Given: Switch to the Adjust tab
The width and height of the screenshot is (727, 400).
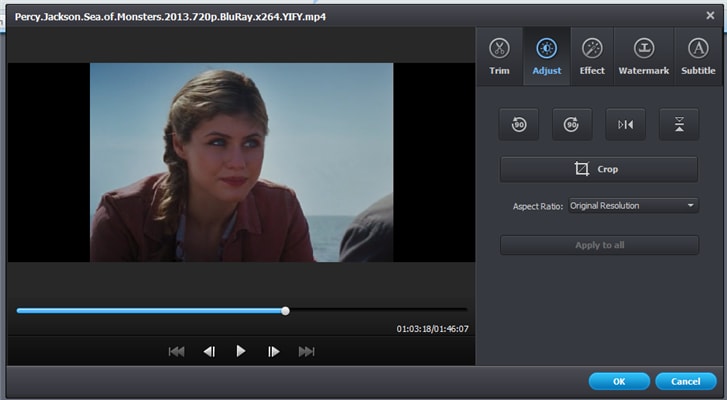Looking at the screenshot, I should [547, 57].
